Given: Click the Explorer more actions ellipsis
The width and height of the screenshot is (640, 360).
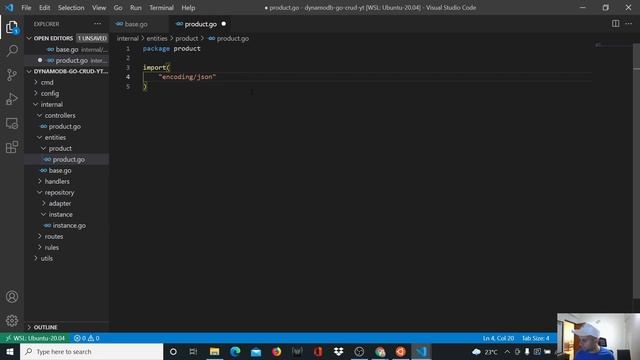Looking at the screenshot, I should point(97,24).
